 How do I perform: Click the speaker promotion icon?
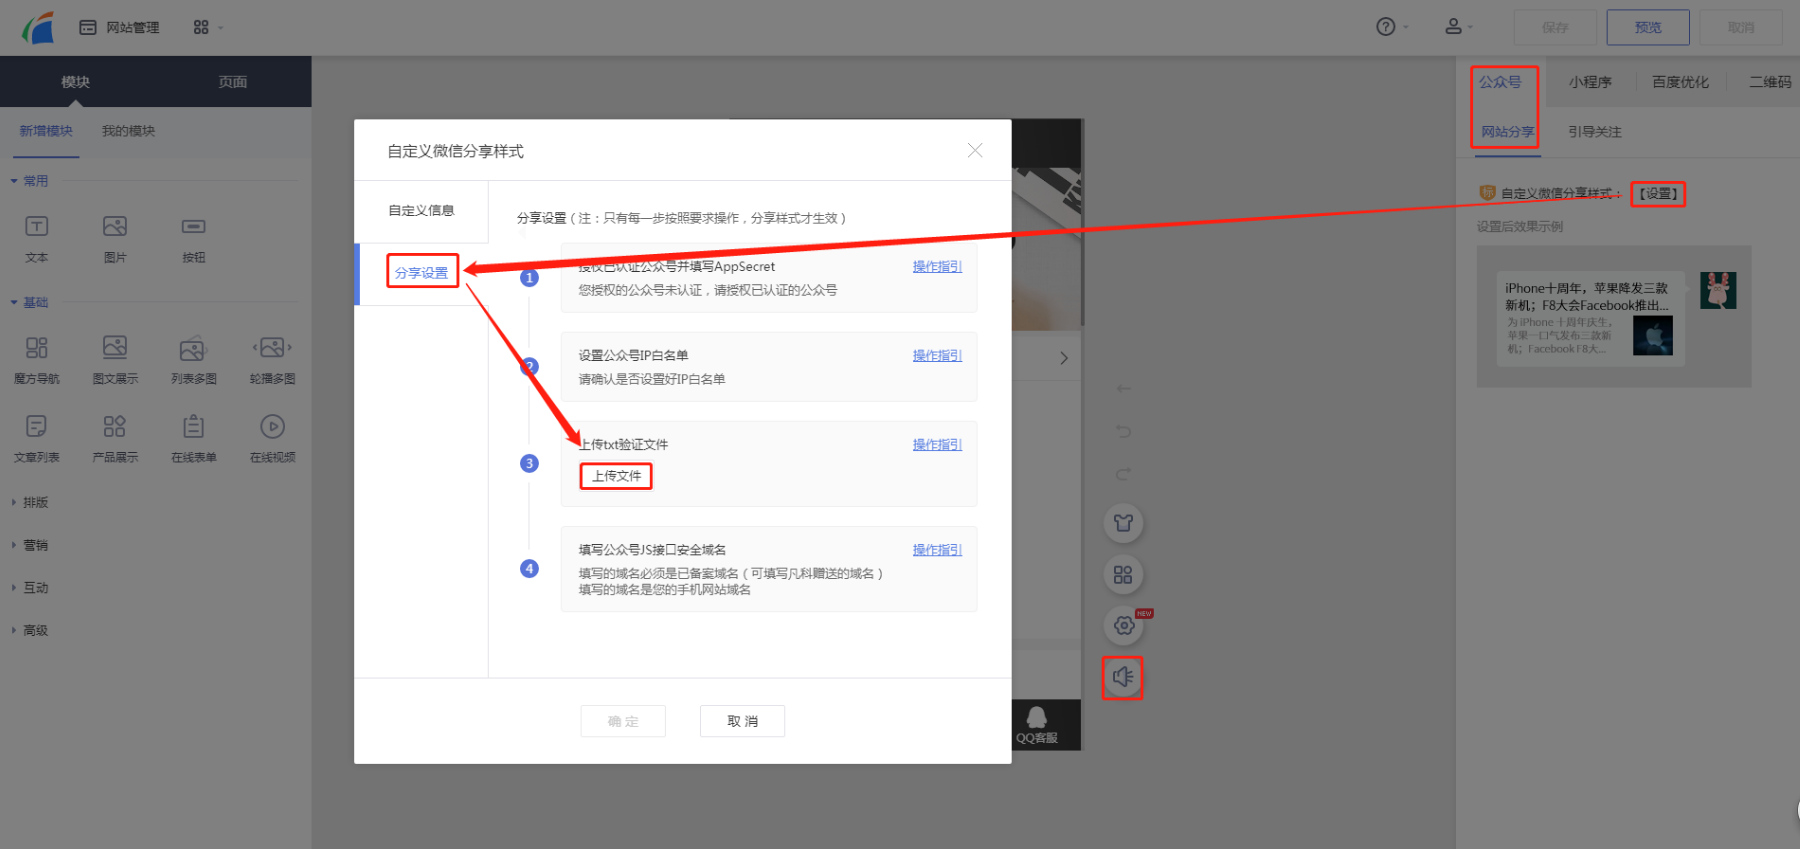click(x=1122, y=677)
